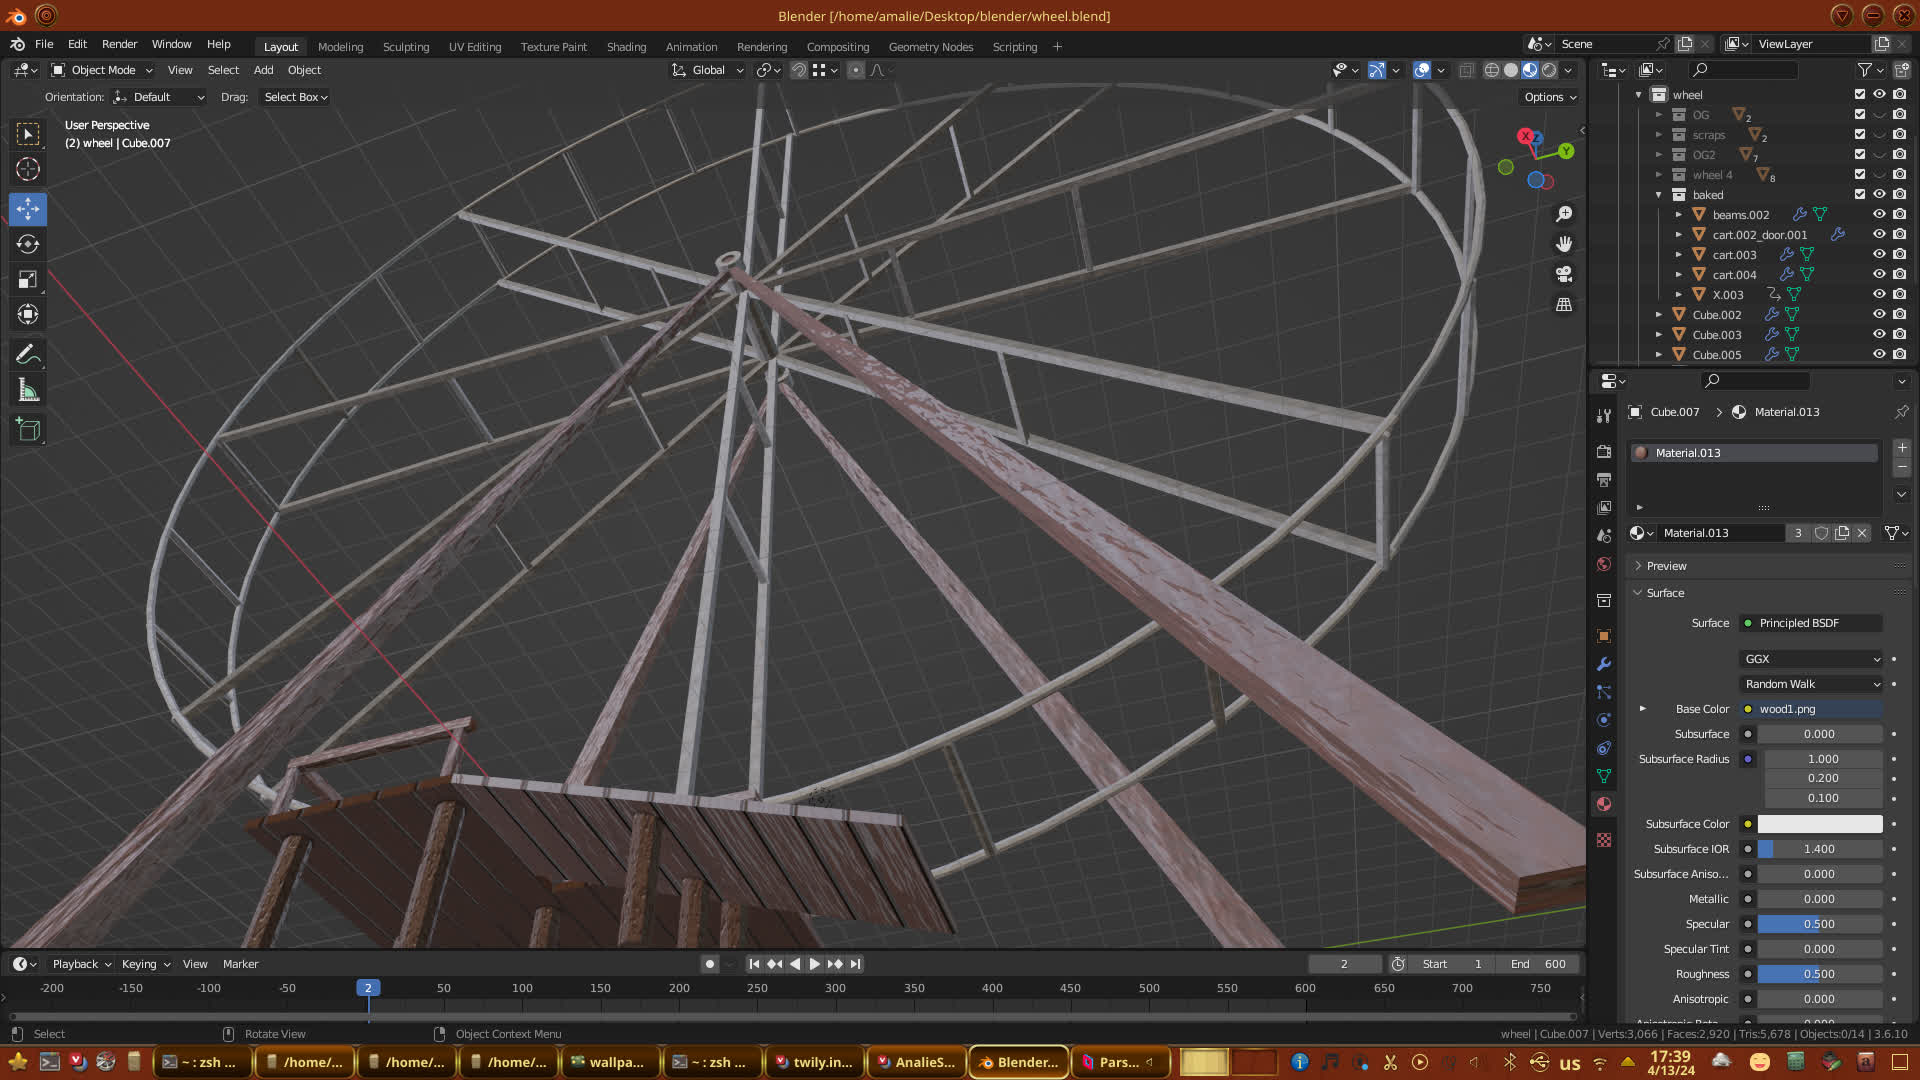Viewport: 1920px width, 1080px height.
Task: Activate the Measure tool
Action: click(28, 391)
